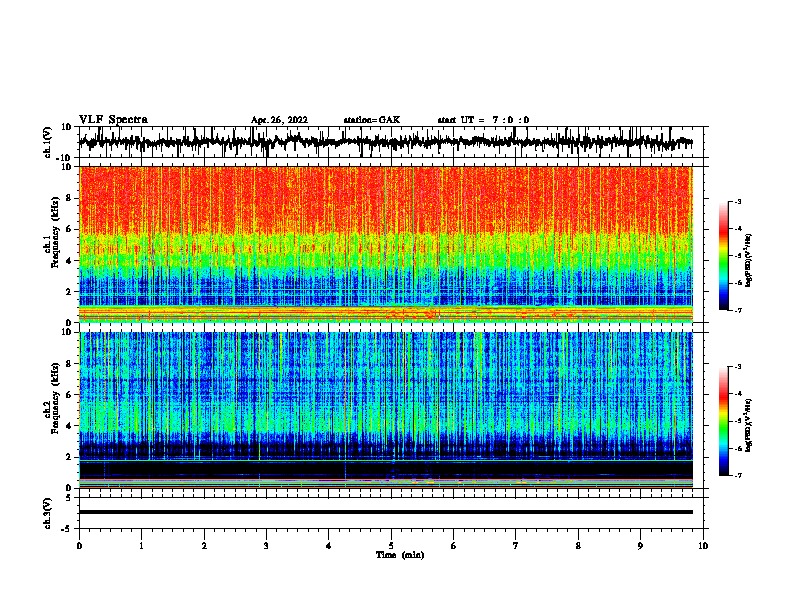Click time axis tick label "9"
This screenshot has height=612, width=792.
pos(640,546)
